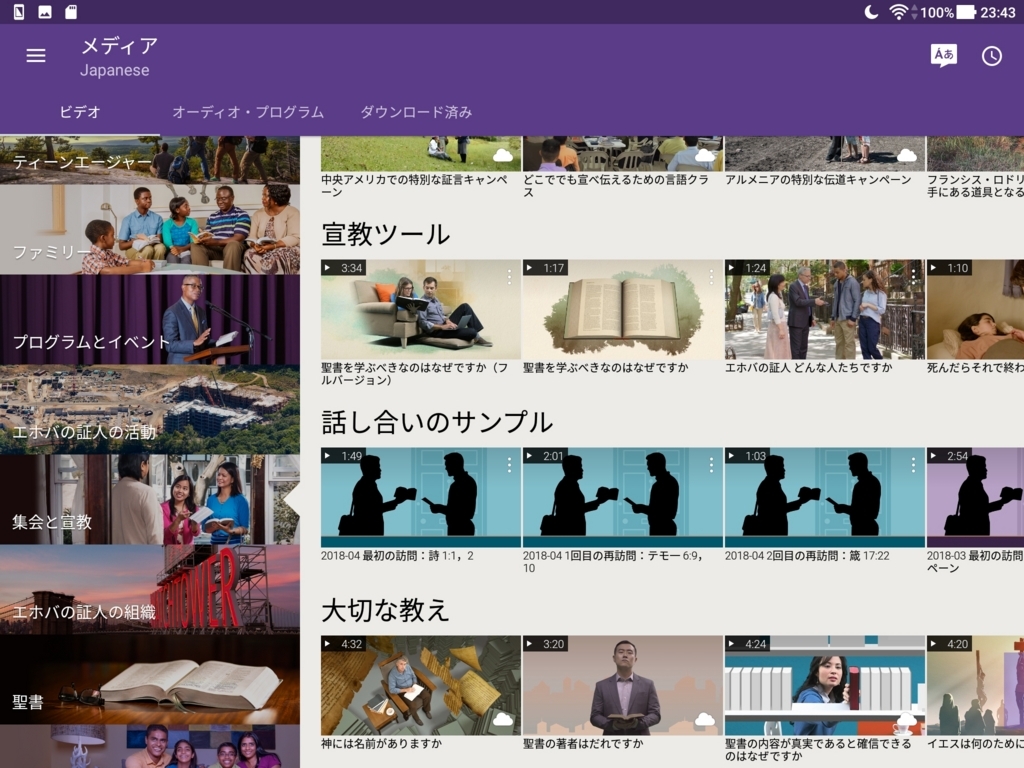Play the 4:24 video 聖書の内容が真実であると確信できるのはなぜですか
Viewport: 1024px width, 768px height.
[x=824, y=685]
